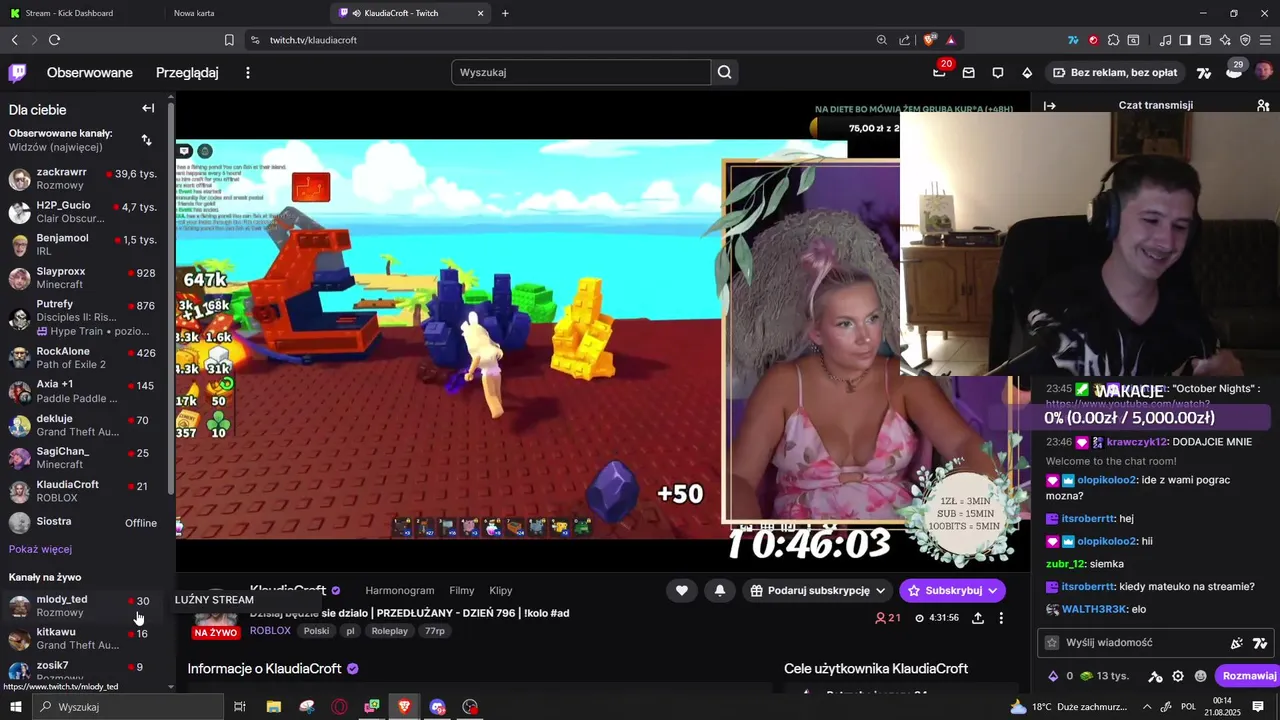Open the Prime loot crown with badge 20
This screenshot has width=1280, height=720.
(x=939, y=72)
